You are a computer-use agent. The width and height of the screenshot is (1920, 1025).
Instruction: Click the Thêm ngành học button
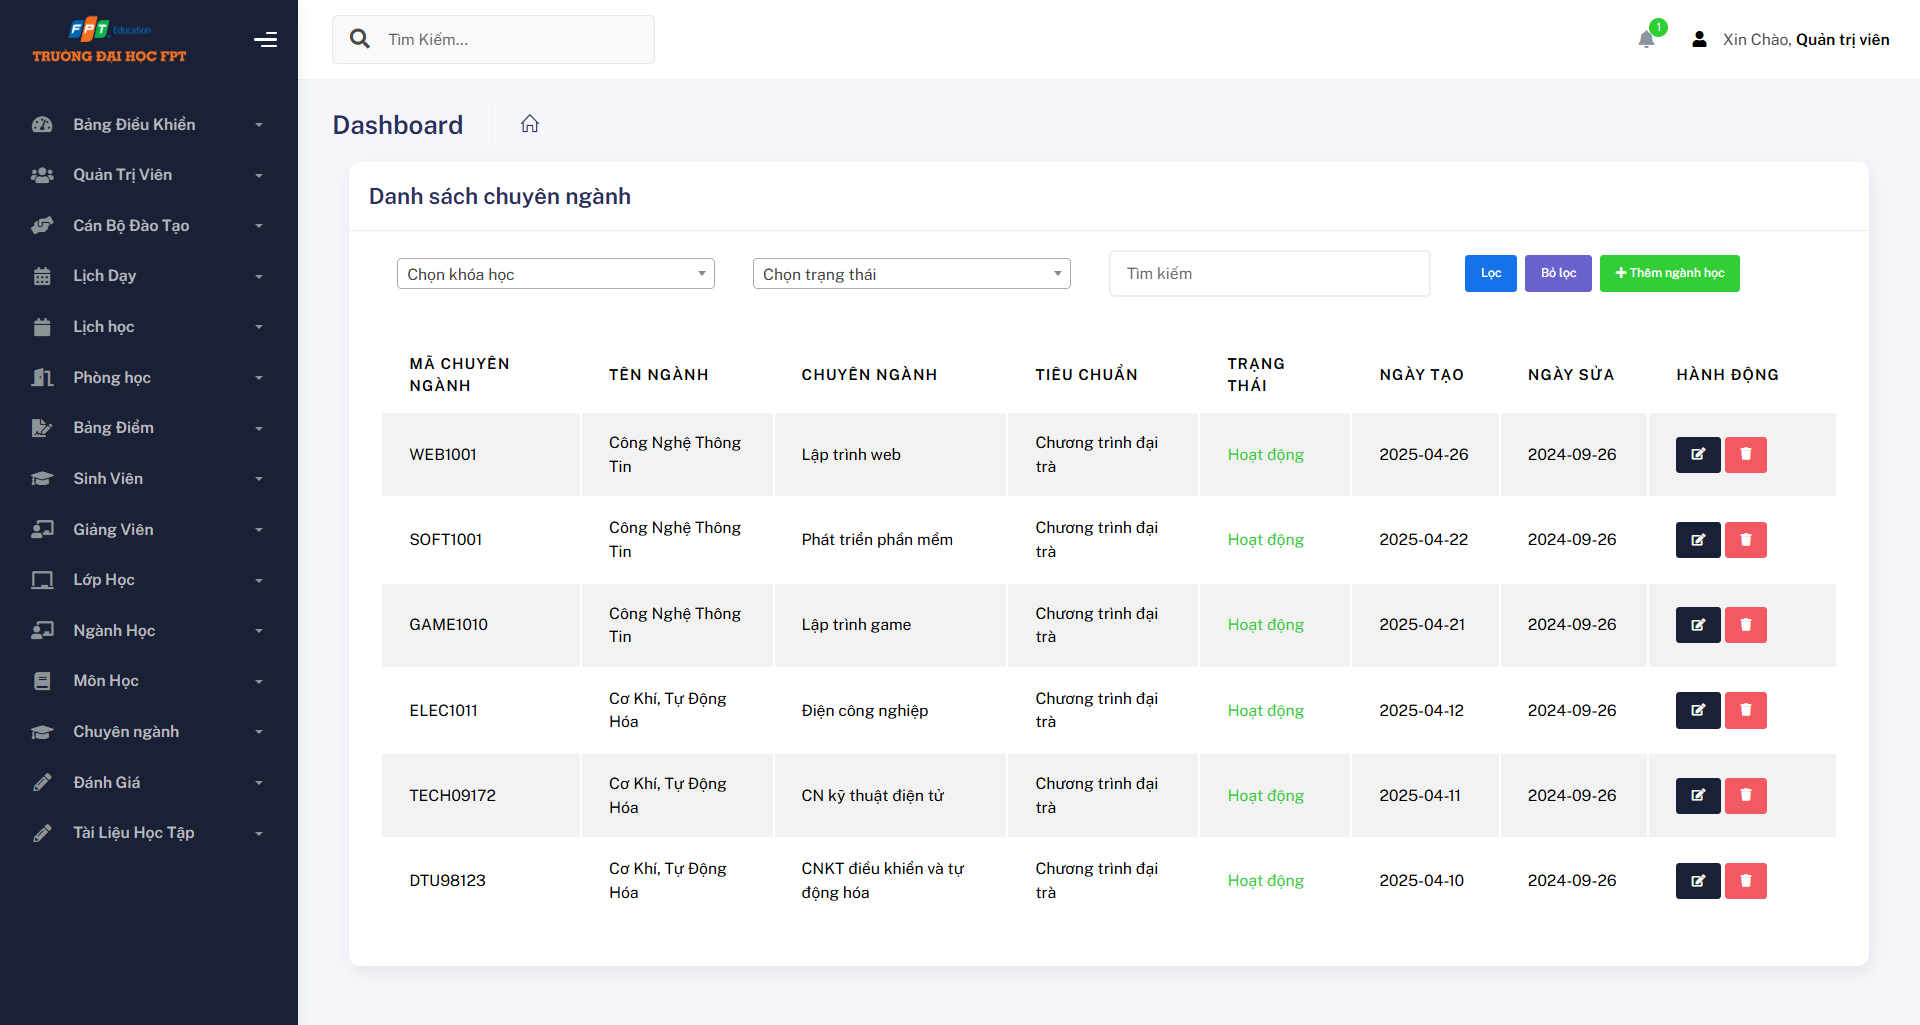point(1669,273)
